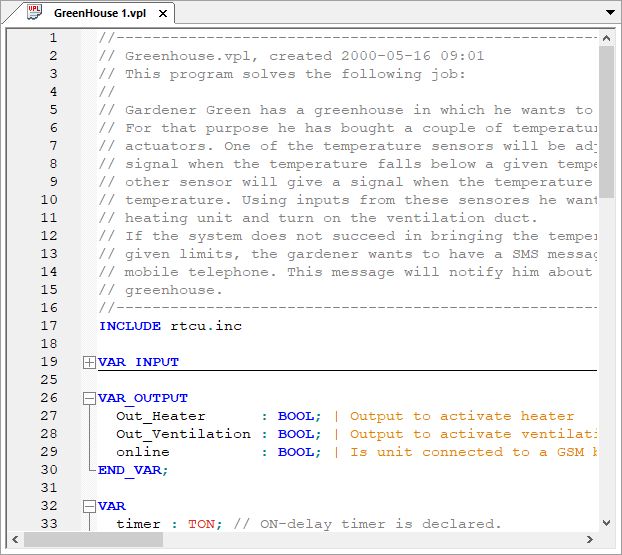The height and width of the screenshot is (555, 622).
Task: Click the vertical scrollbar up arrow
Action: pos(606,37)
